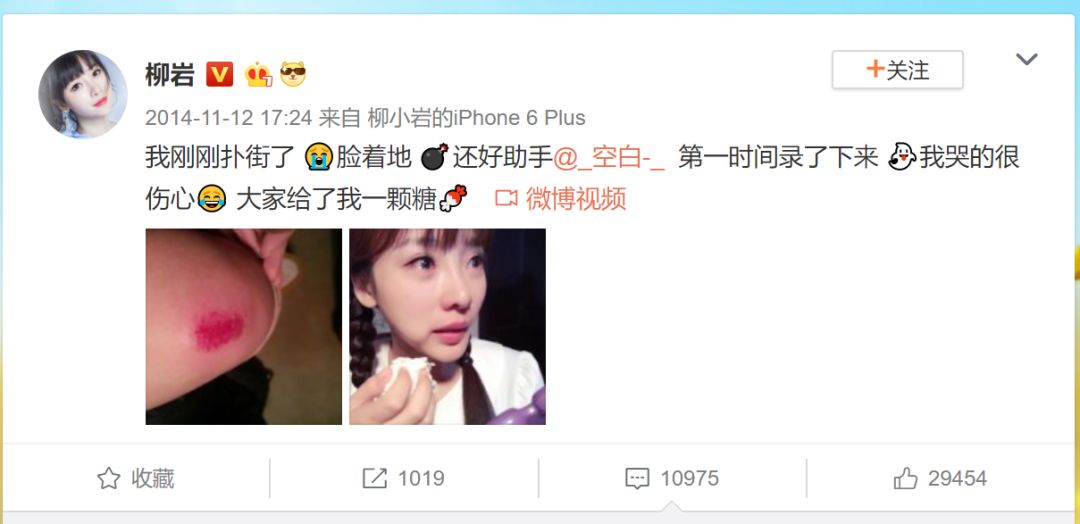Toggle 收藏 favorite on this post
Image resolution: width=1080 pixels, height=524 pixels.
coord(136,479)
